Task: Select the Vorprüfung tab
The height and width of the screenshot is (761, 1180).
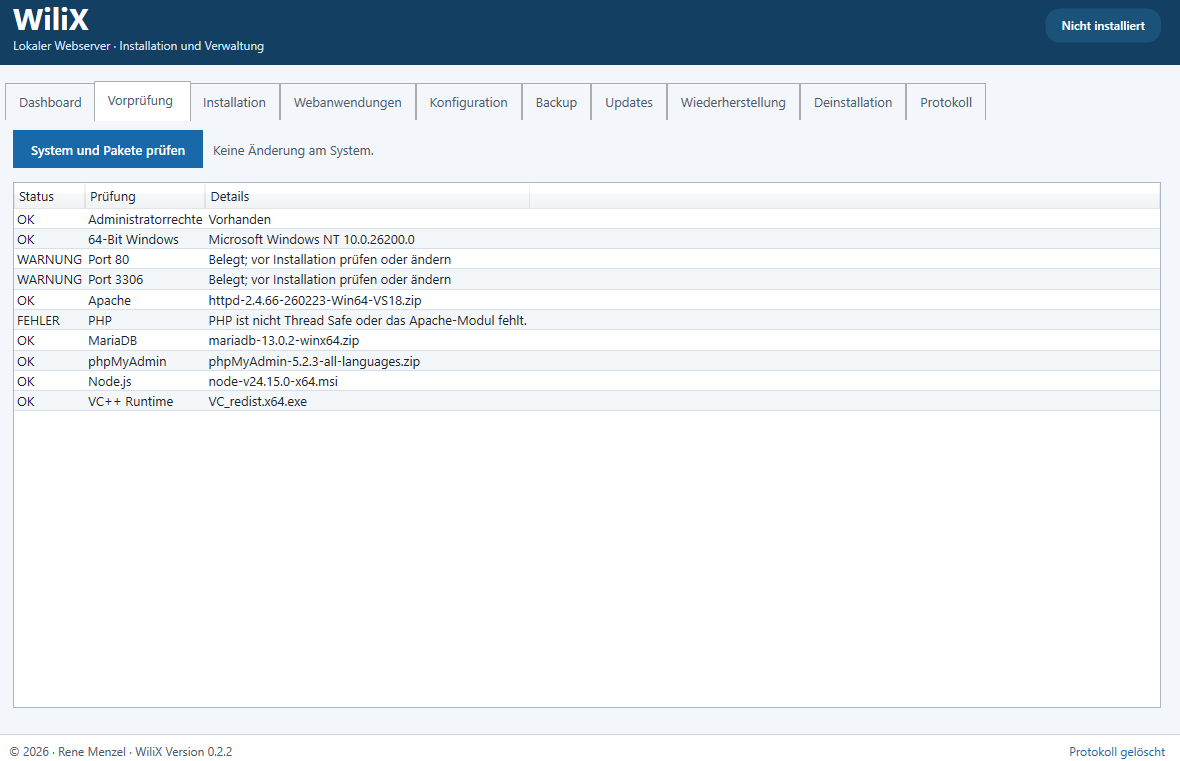Action: tap(141, 101)
